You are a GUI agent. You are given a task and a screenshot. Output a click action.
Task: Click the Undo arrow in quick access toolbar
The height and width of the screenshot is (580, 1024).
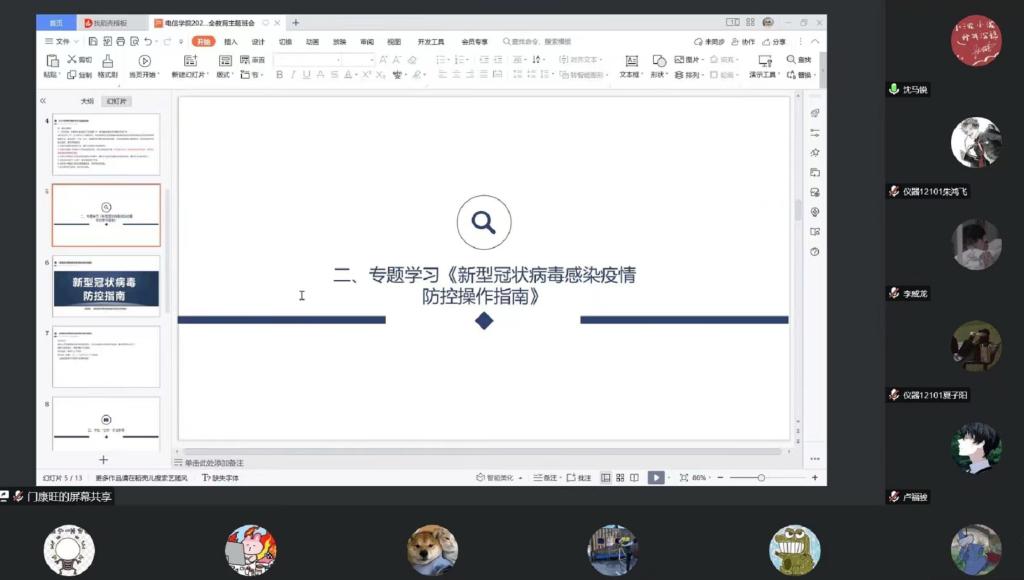tap(148, 41)
